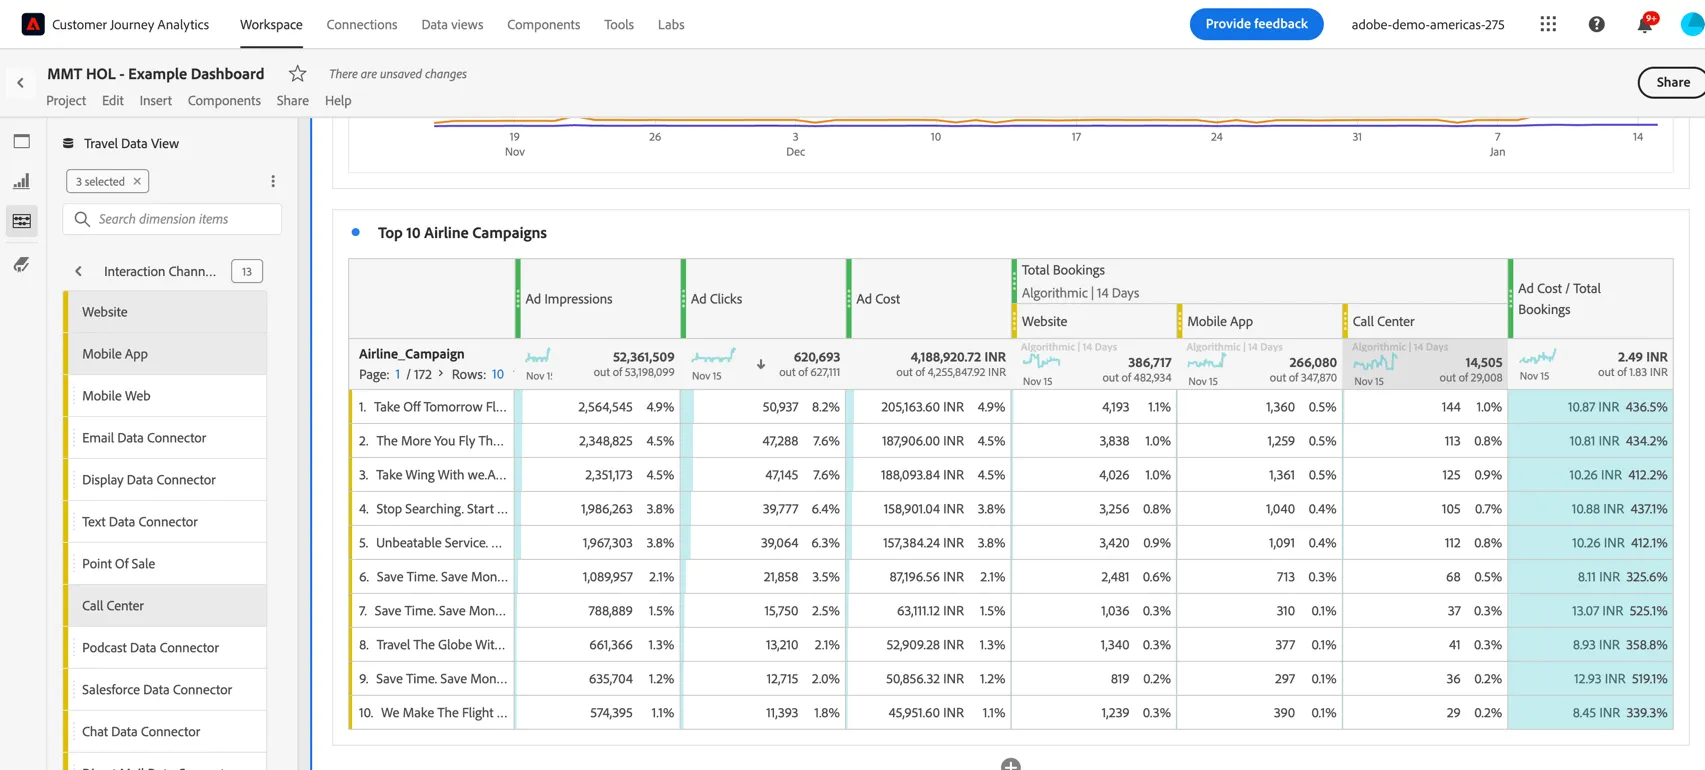Open the help question mark icon

coord(1596,24)
